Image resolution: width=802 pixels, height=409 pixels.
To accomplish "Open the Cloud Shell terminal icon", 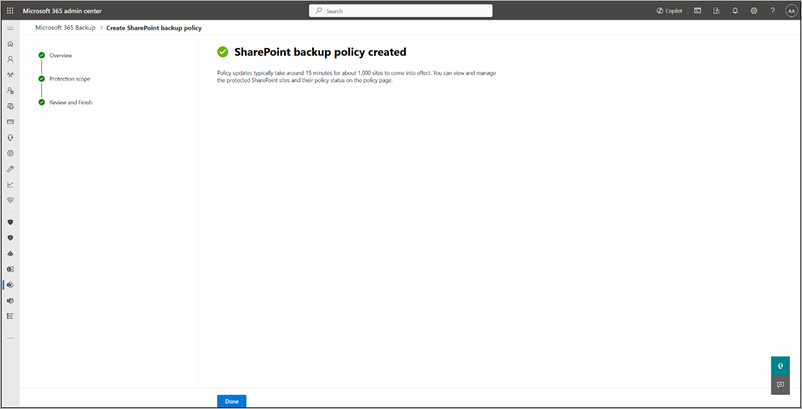I will coord(697,11).
